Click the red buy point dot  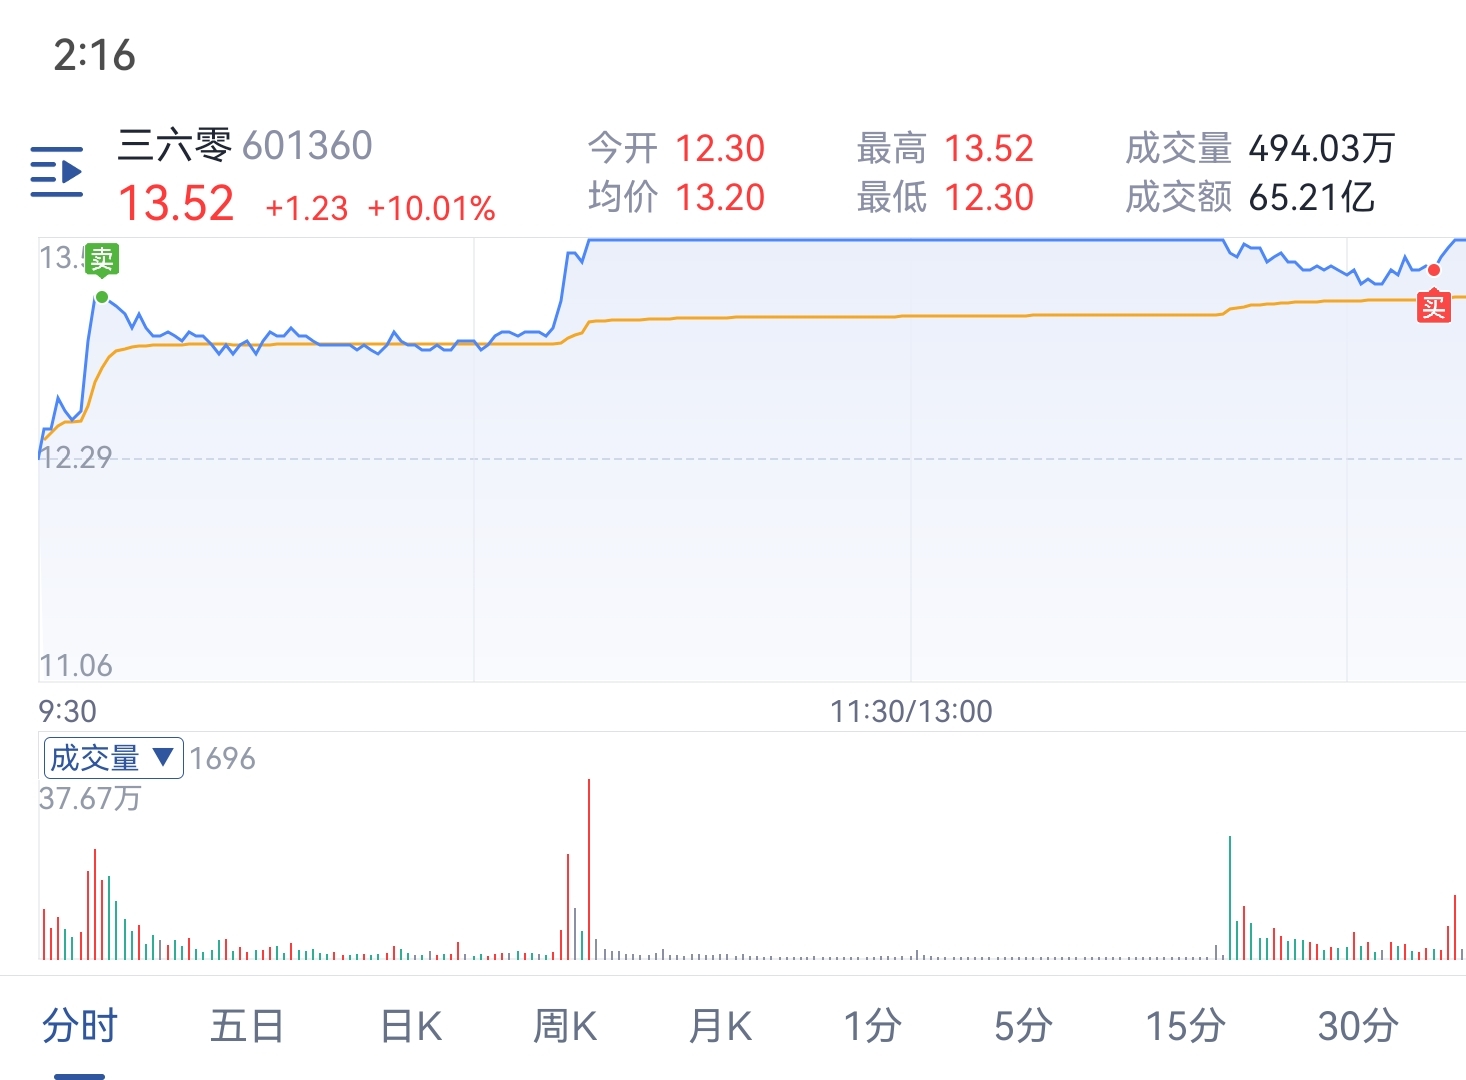(x=1433, y=270)
